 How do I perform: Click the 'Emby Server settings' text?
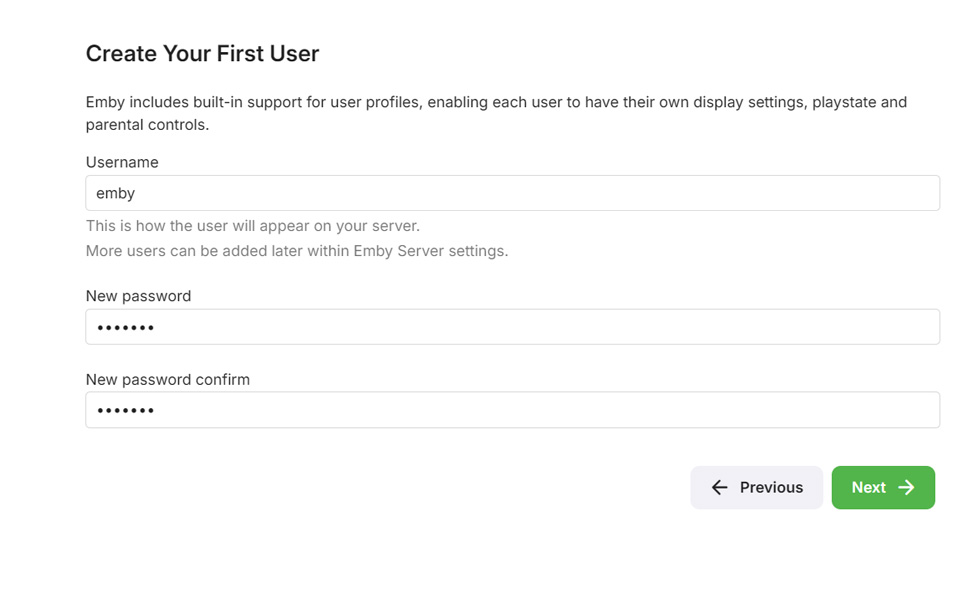430,251
